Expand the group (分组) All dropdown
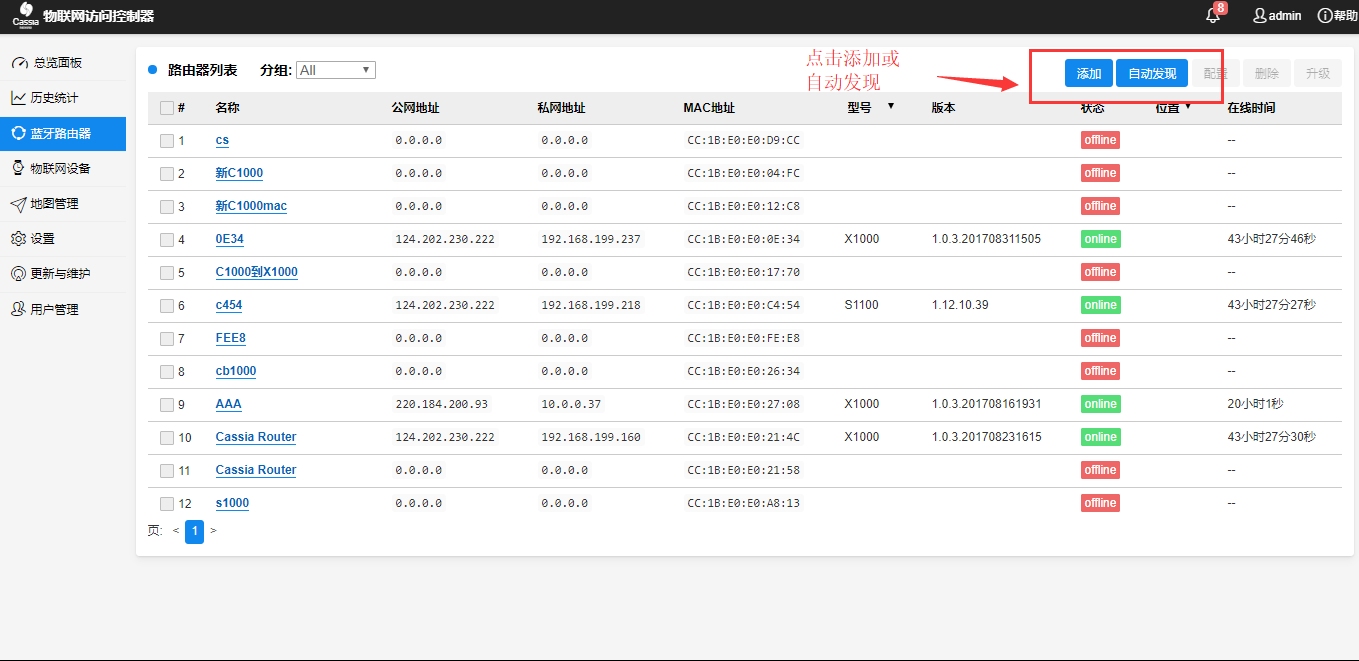1359x661 pixels. tap(335, 70)
